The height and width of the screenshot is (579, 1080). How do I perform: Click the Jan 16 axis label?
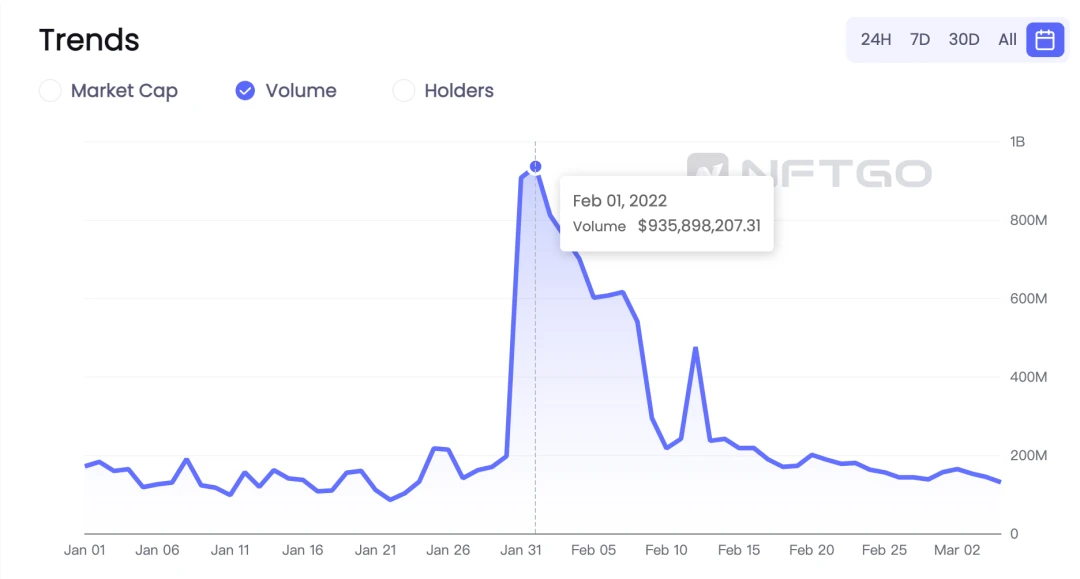pyautogui.click(x=302, y=550)
